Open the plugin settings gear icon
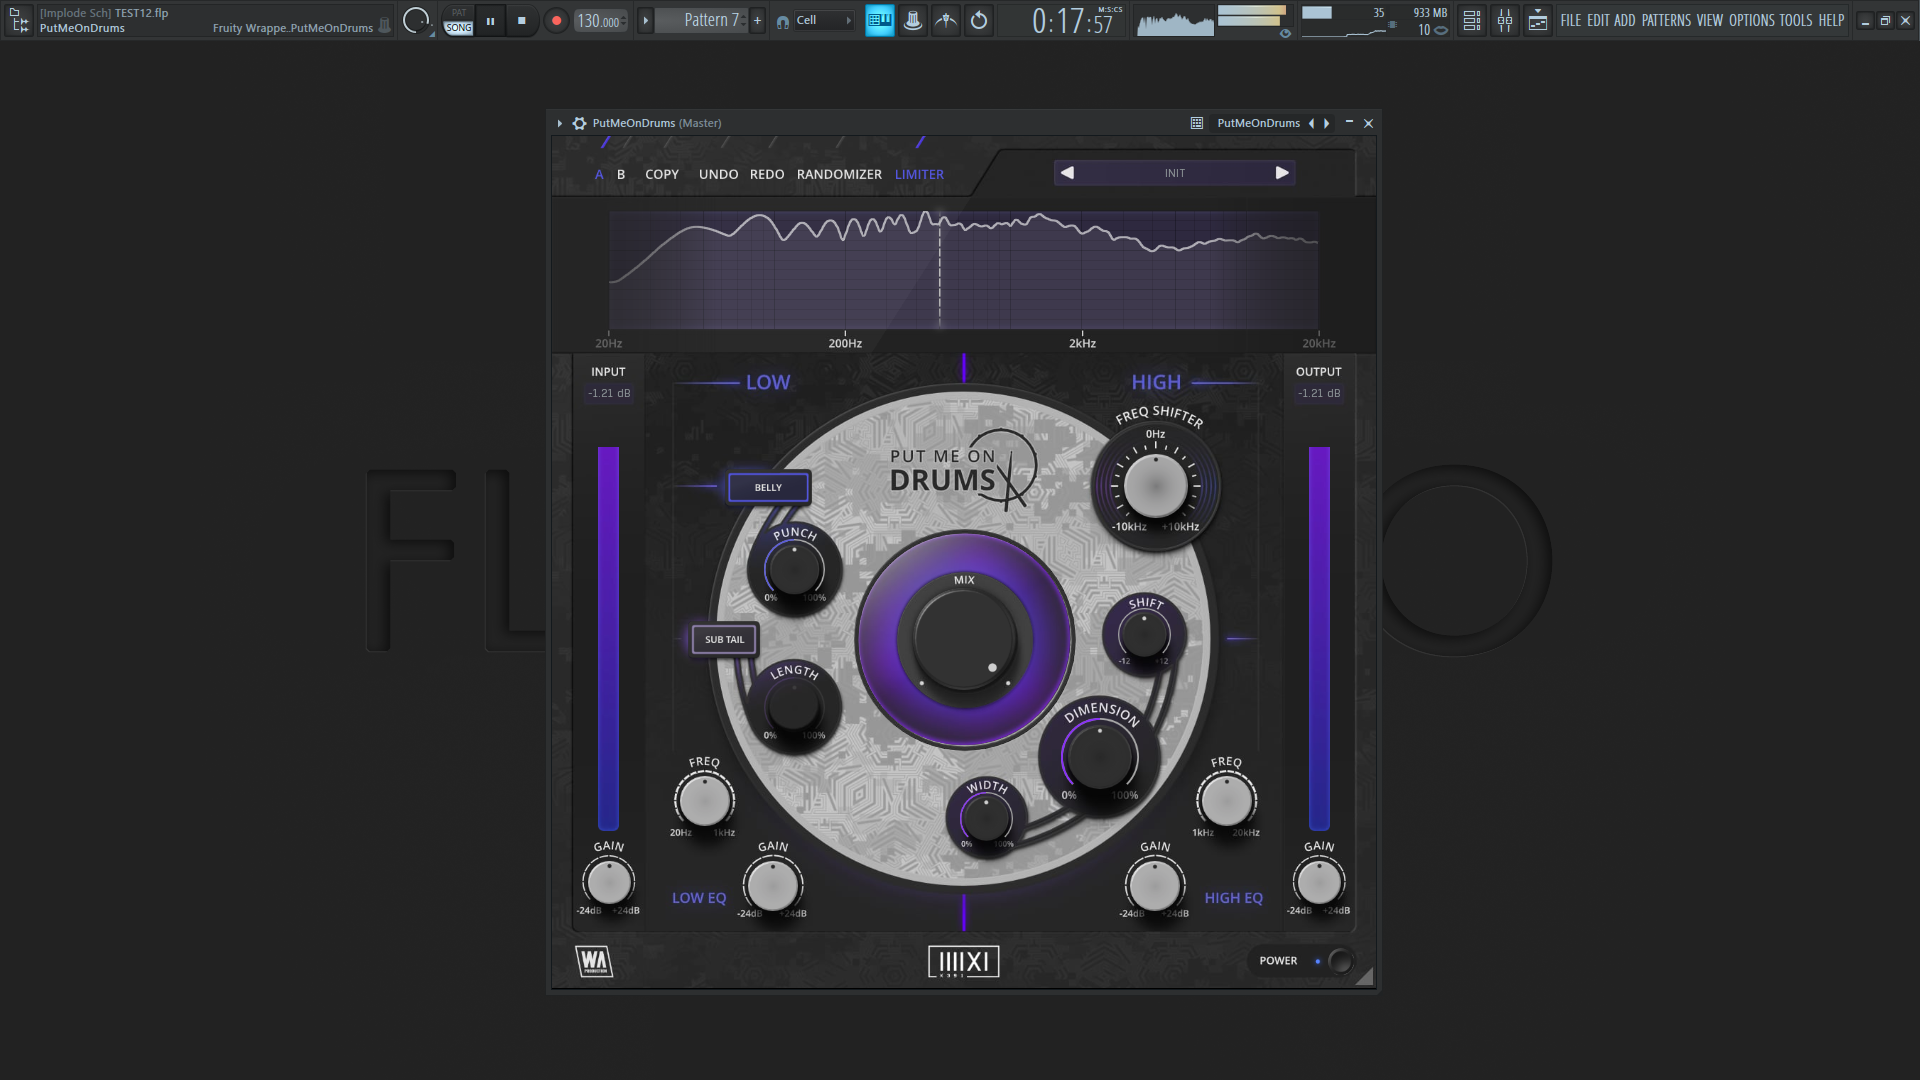 [x=579, y=123]
